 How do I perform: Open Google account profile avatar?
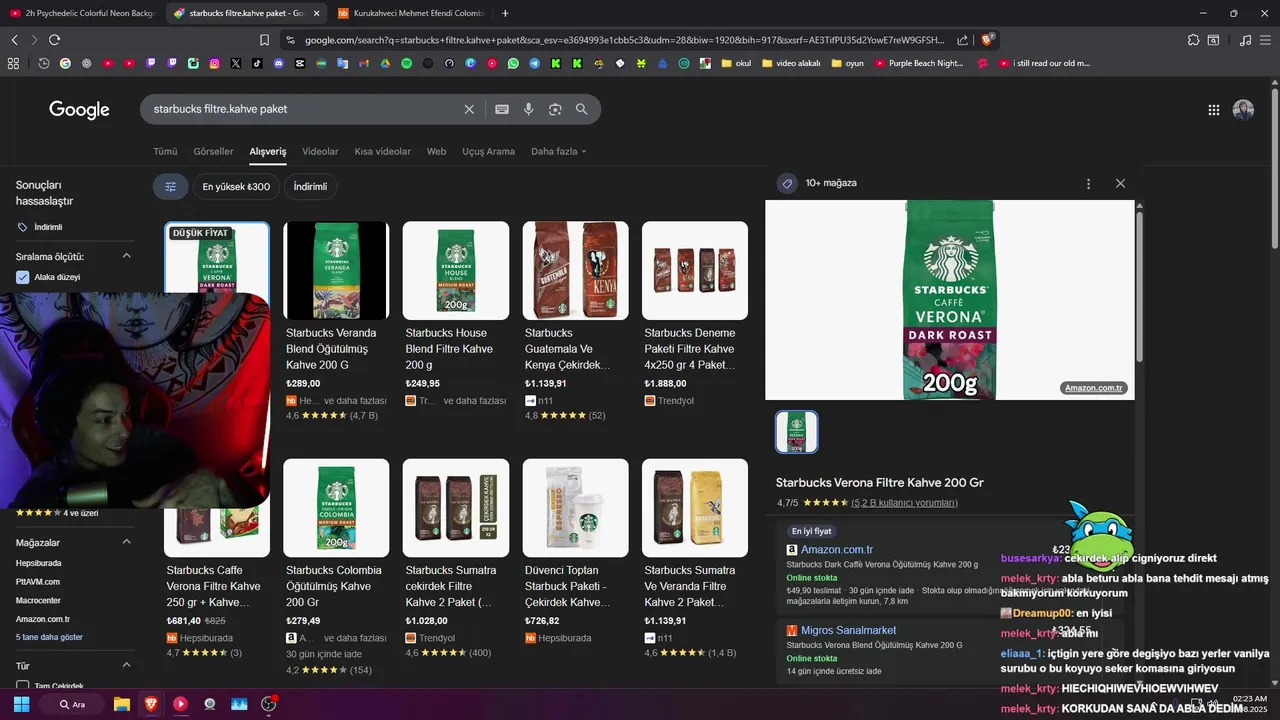tap(1243, 110)
